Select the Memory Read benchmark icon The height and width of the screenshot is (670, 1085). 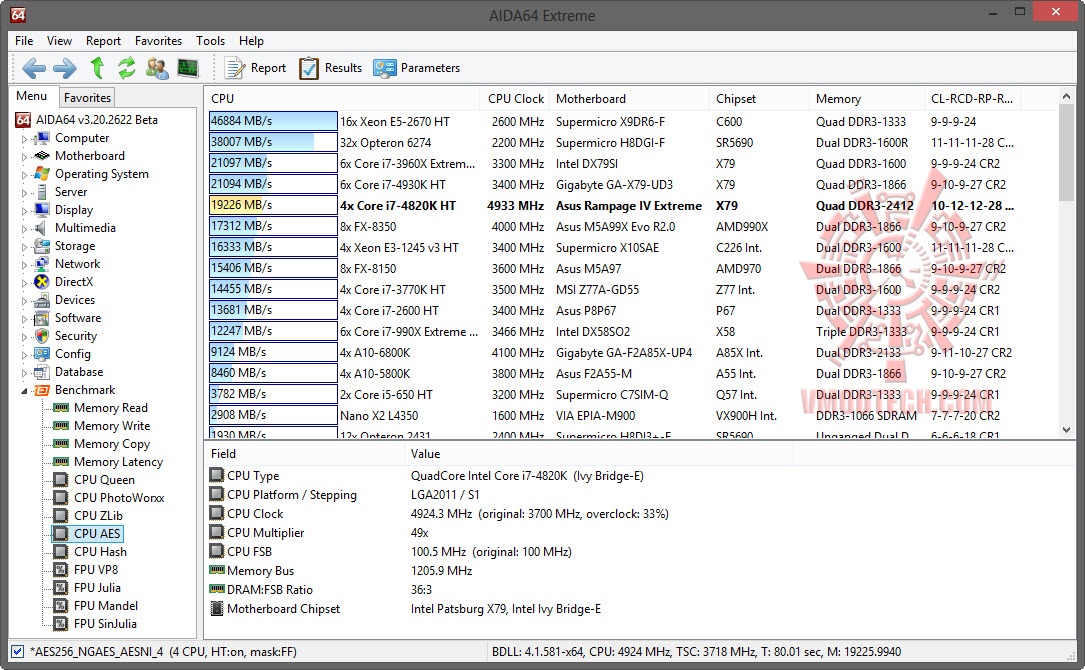pyautogui.click(x=61, y=408)
